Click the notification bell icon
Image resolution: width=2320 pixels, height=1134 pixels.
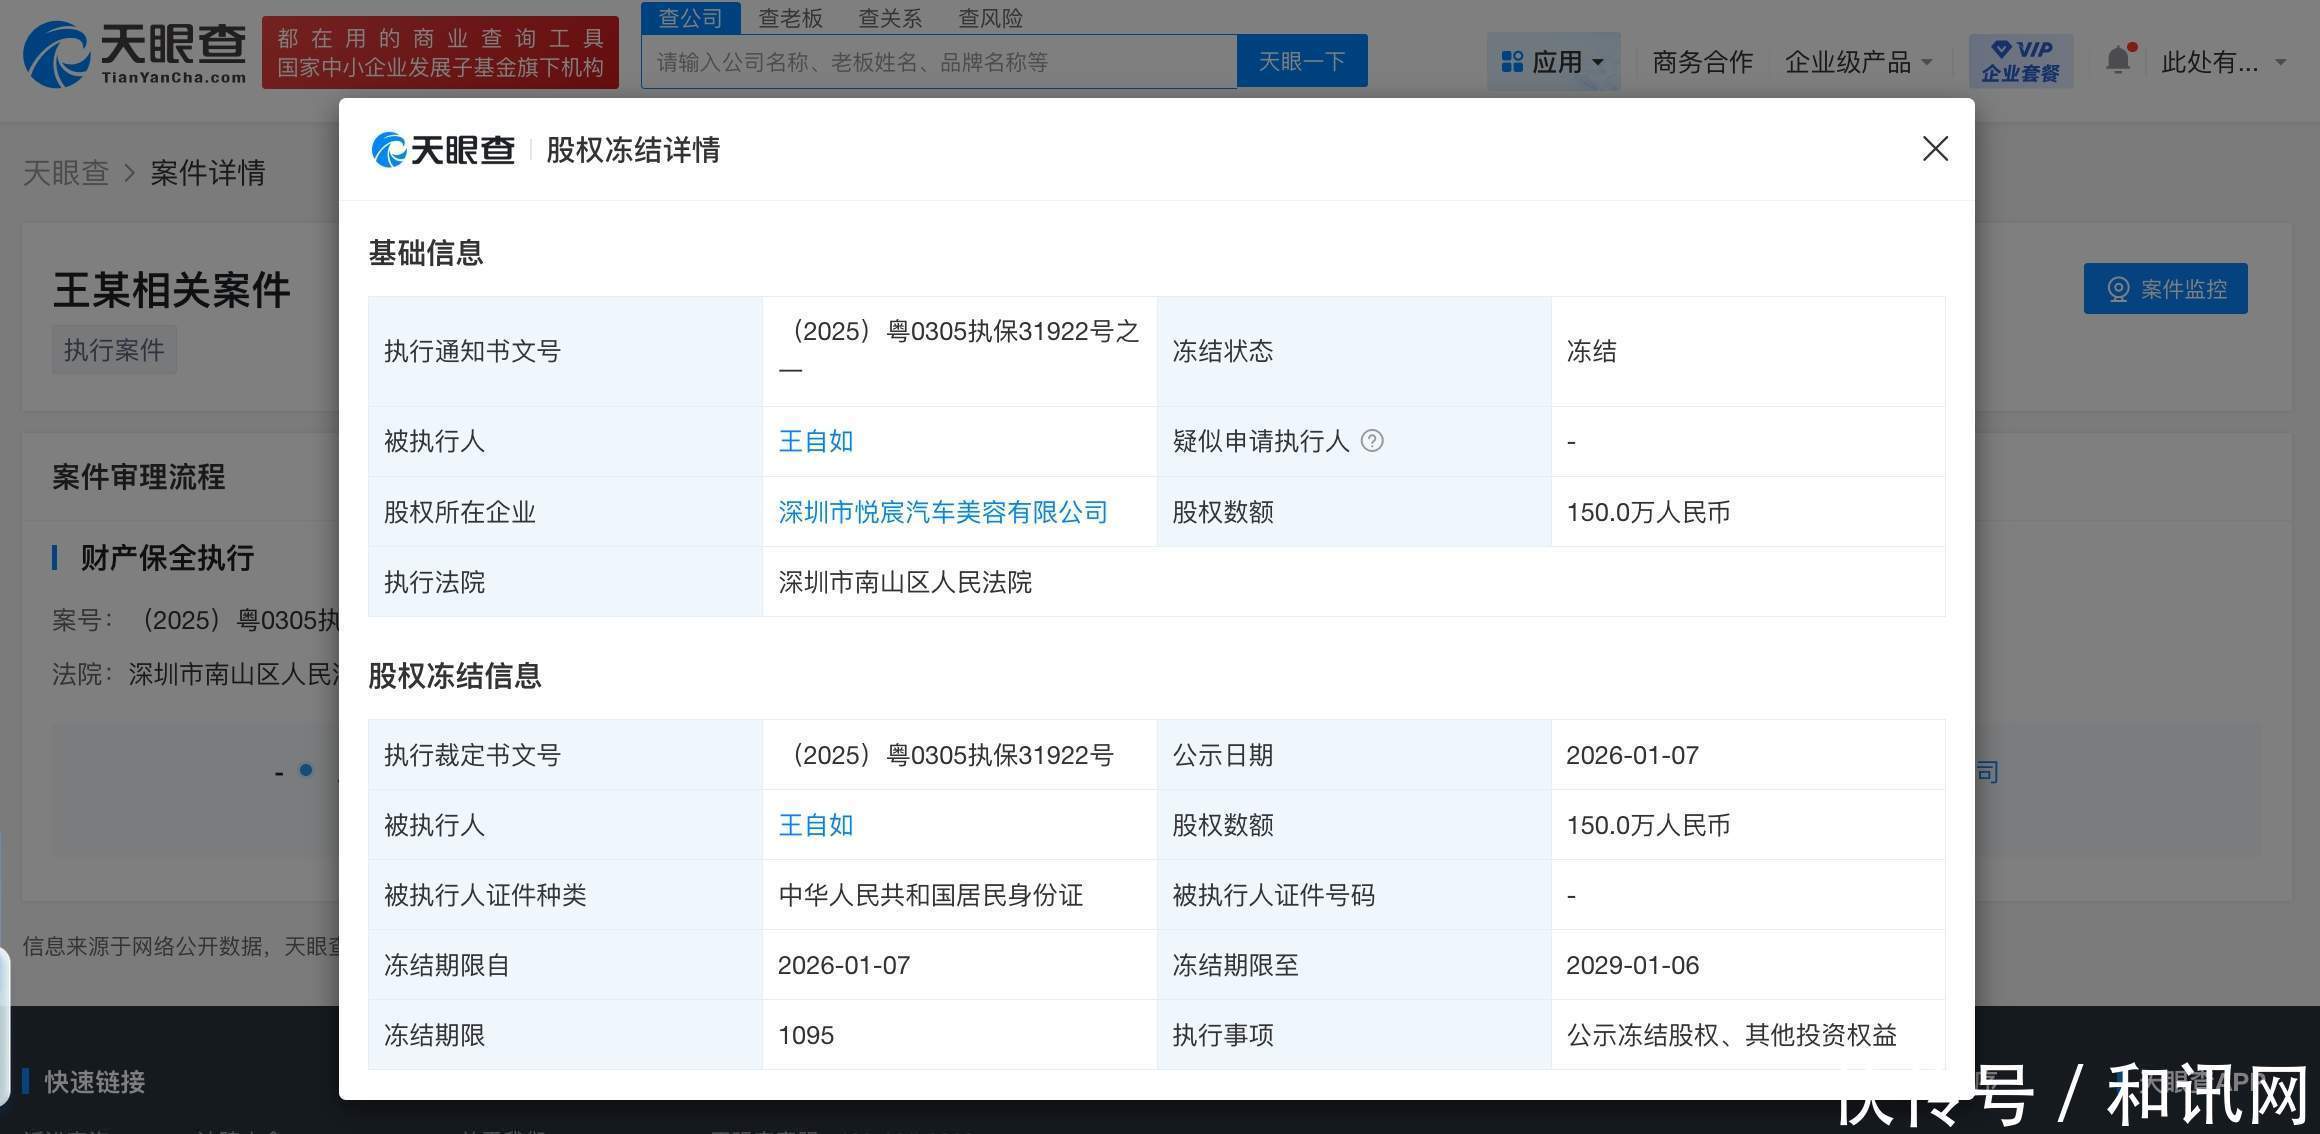click(2117, 61)
